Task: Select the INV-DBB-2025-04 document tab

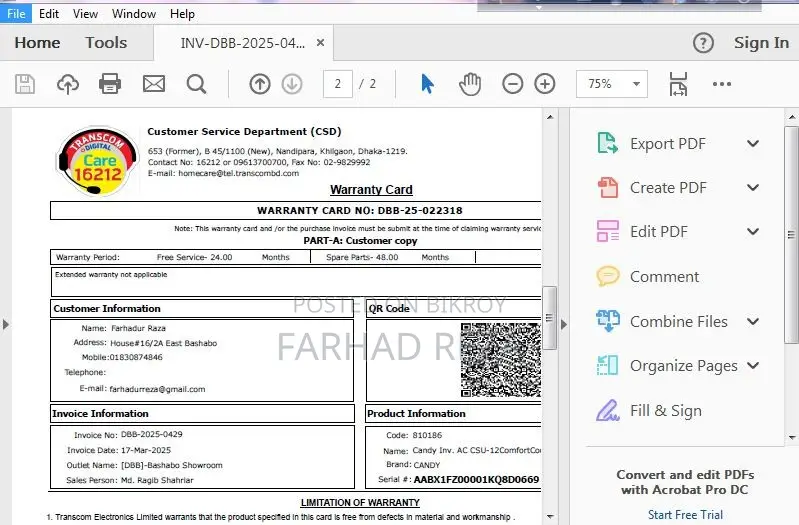Action: (243, 43)
